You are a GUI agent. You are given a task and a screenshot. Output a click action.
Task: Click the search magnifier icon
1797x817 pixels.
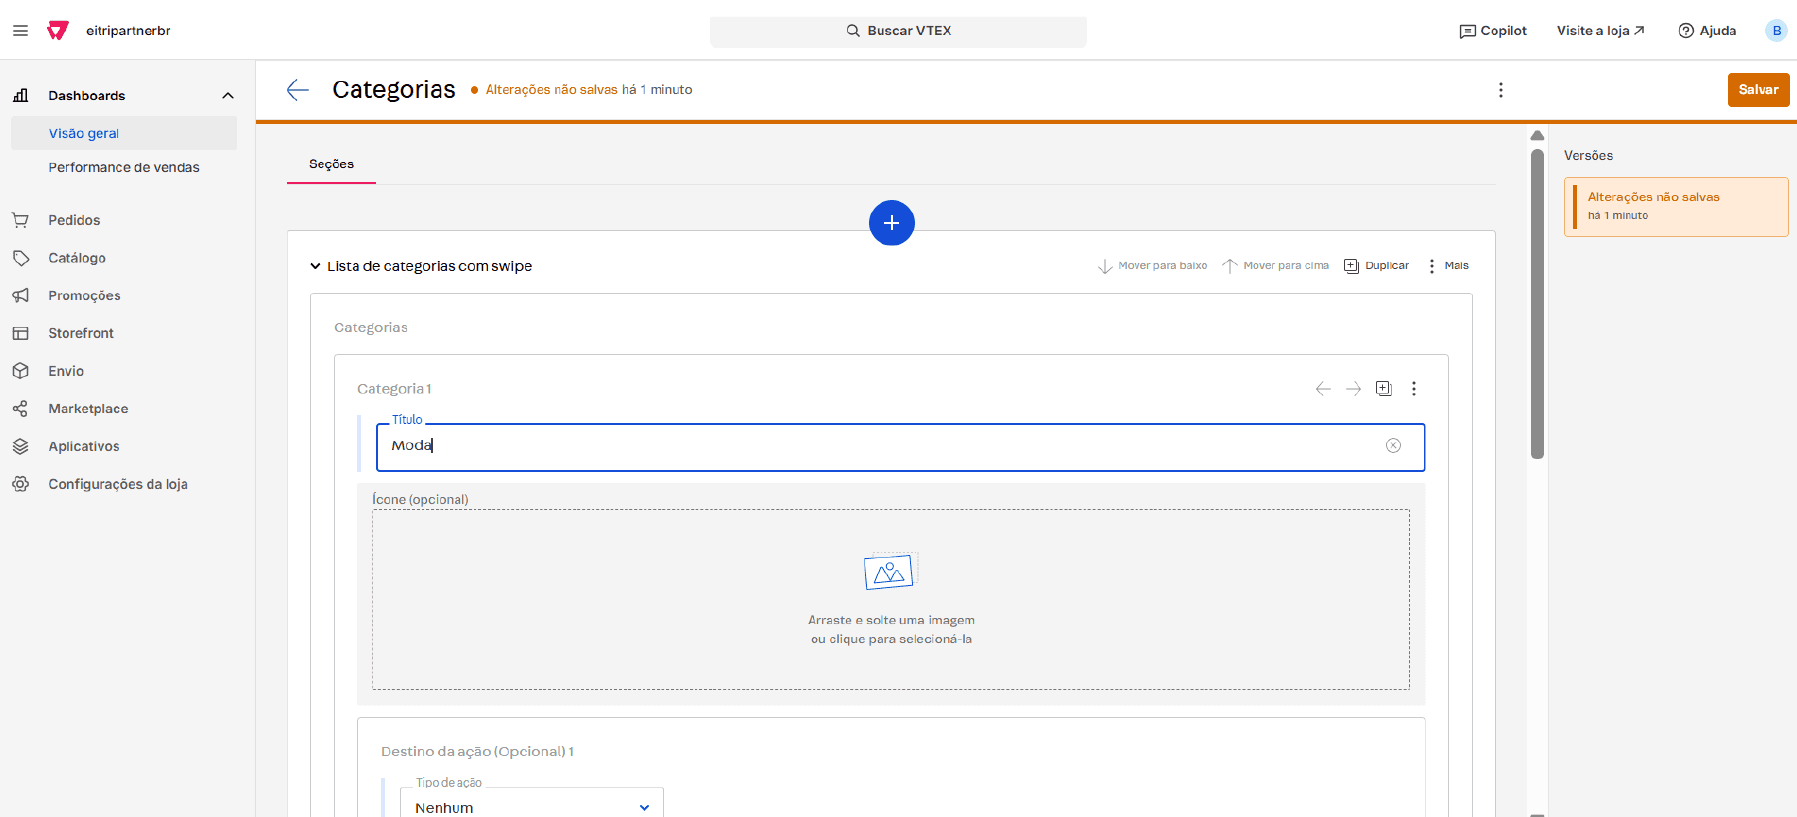point(853,31)
